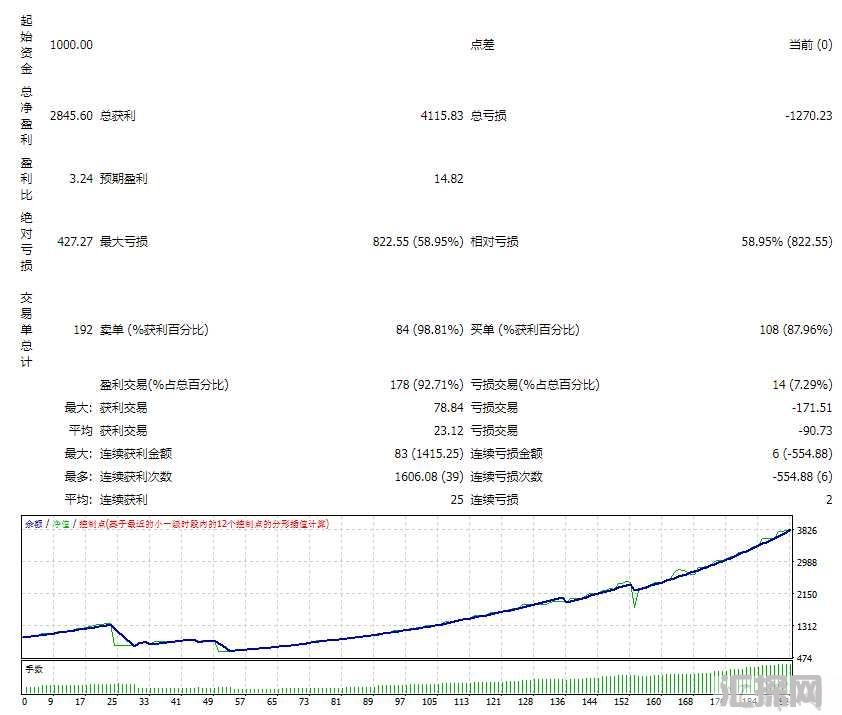This screenshot has height=715, width=842.
Task: Click the 总亏损 value -1270.23
Action: (x=808, y=116)
